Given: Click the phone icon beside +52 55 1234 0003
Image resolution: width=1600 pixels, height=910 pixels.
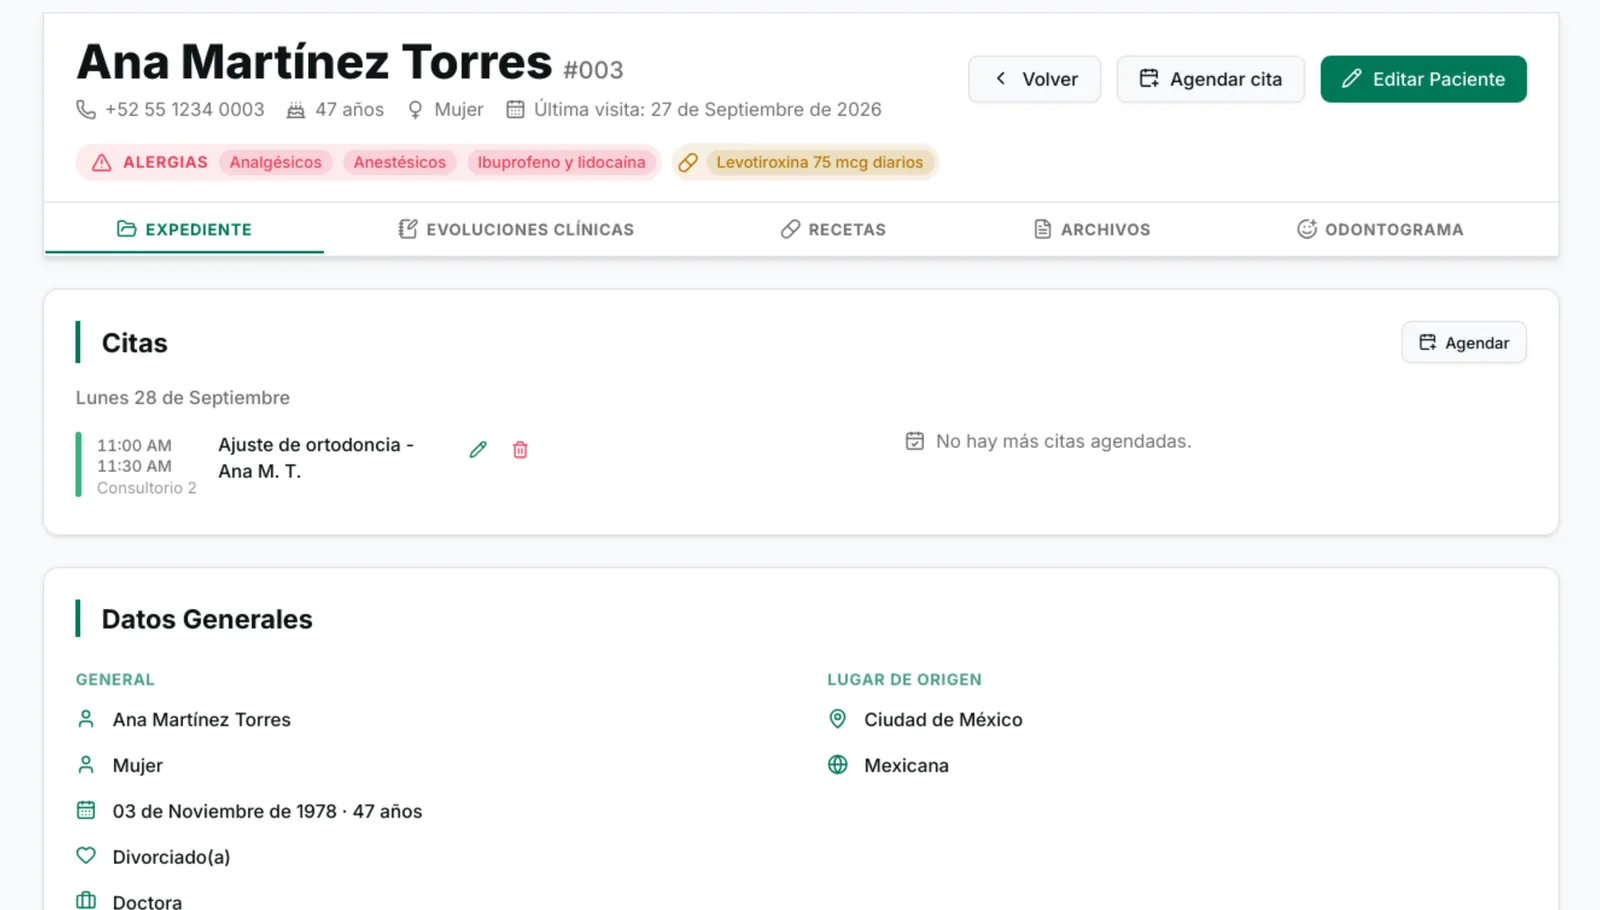Looking at the screenshot, I should [86, 109].
